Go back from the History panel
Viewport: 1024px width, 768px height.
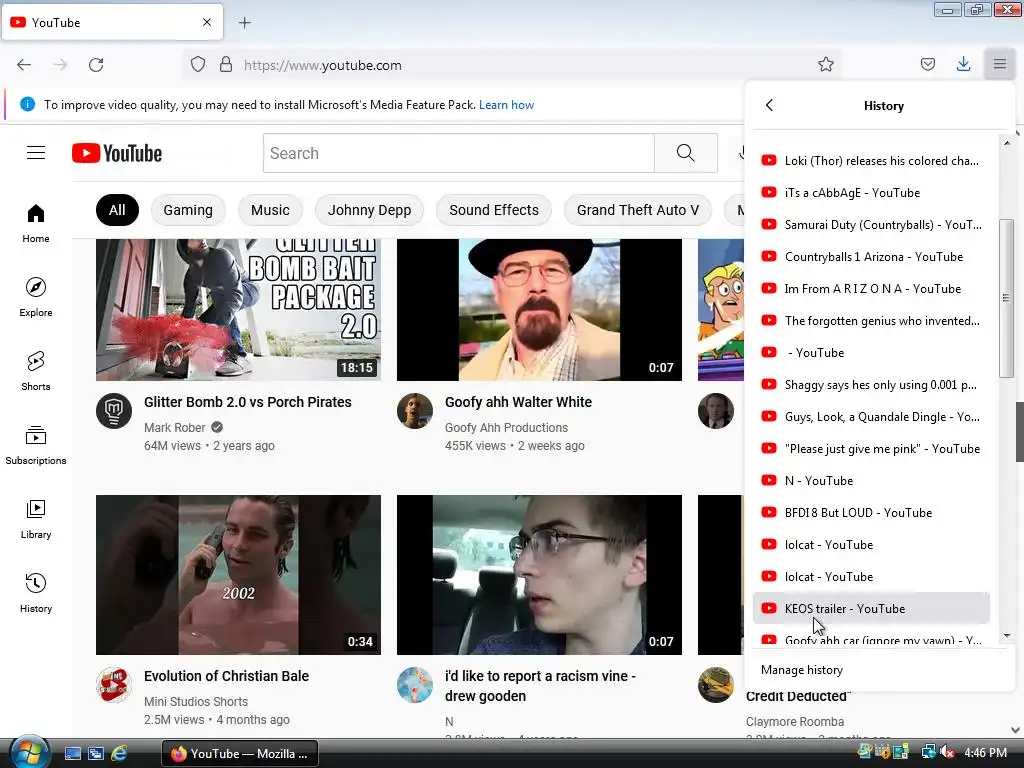(769, 105)
